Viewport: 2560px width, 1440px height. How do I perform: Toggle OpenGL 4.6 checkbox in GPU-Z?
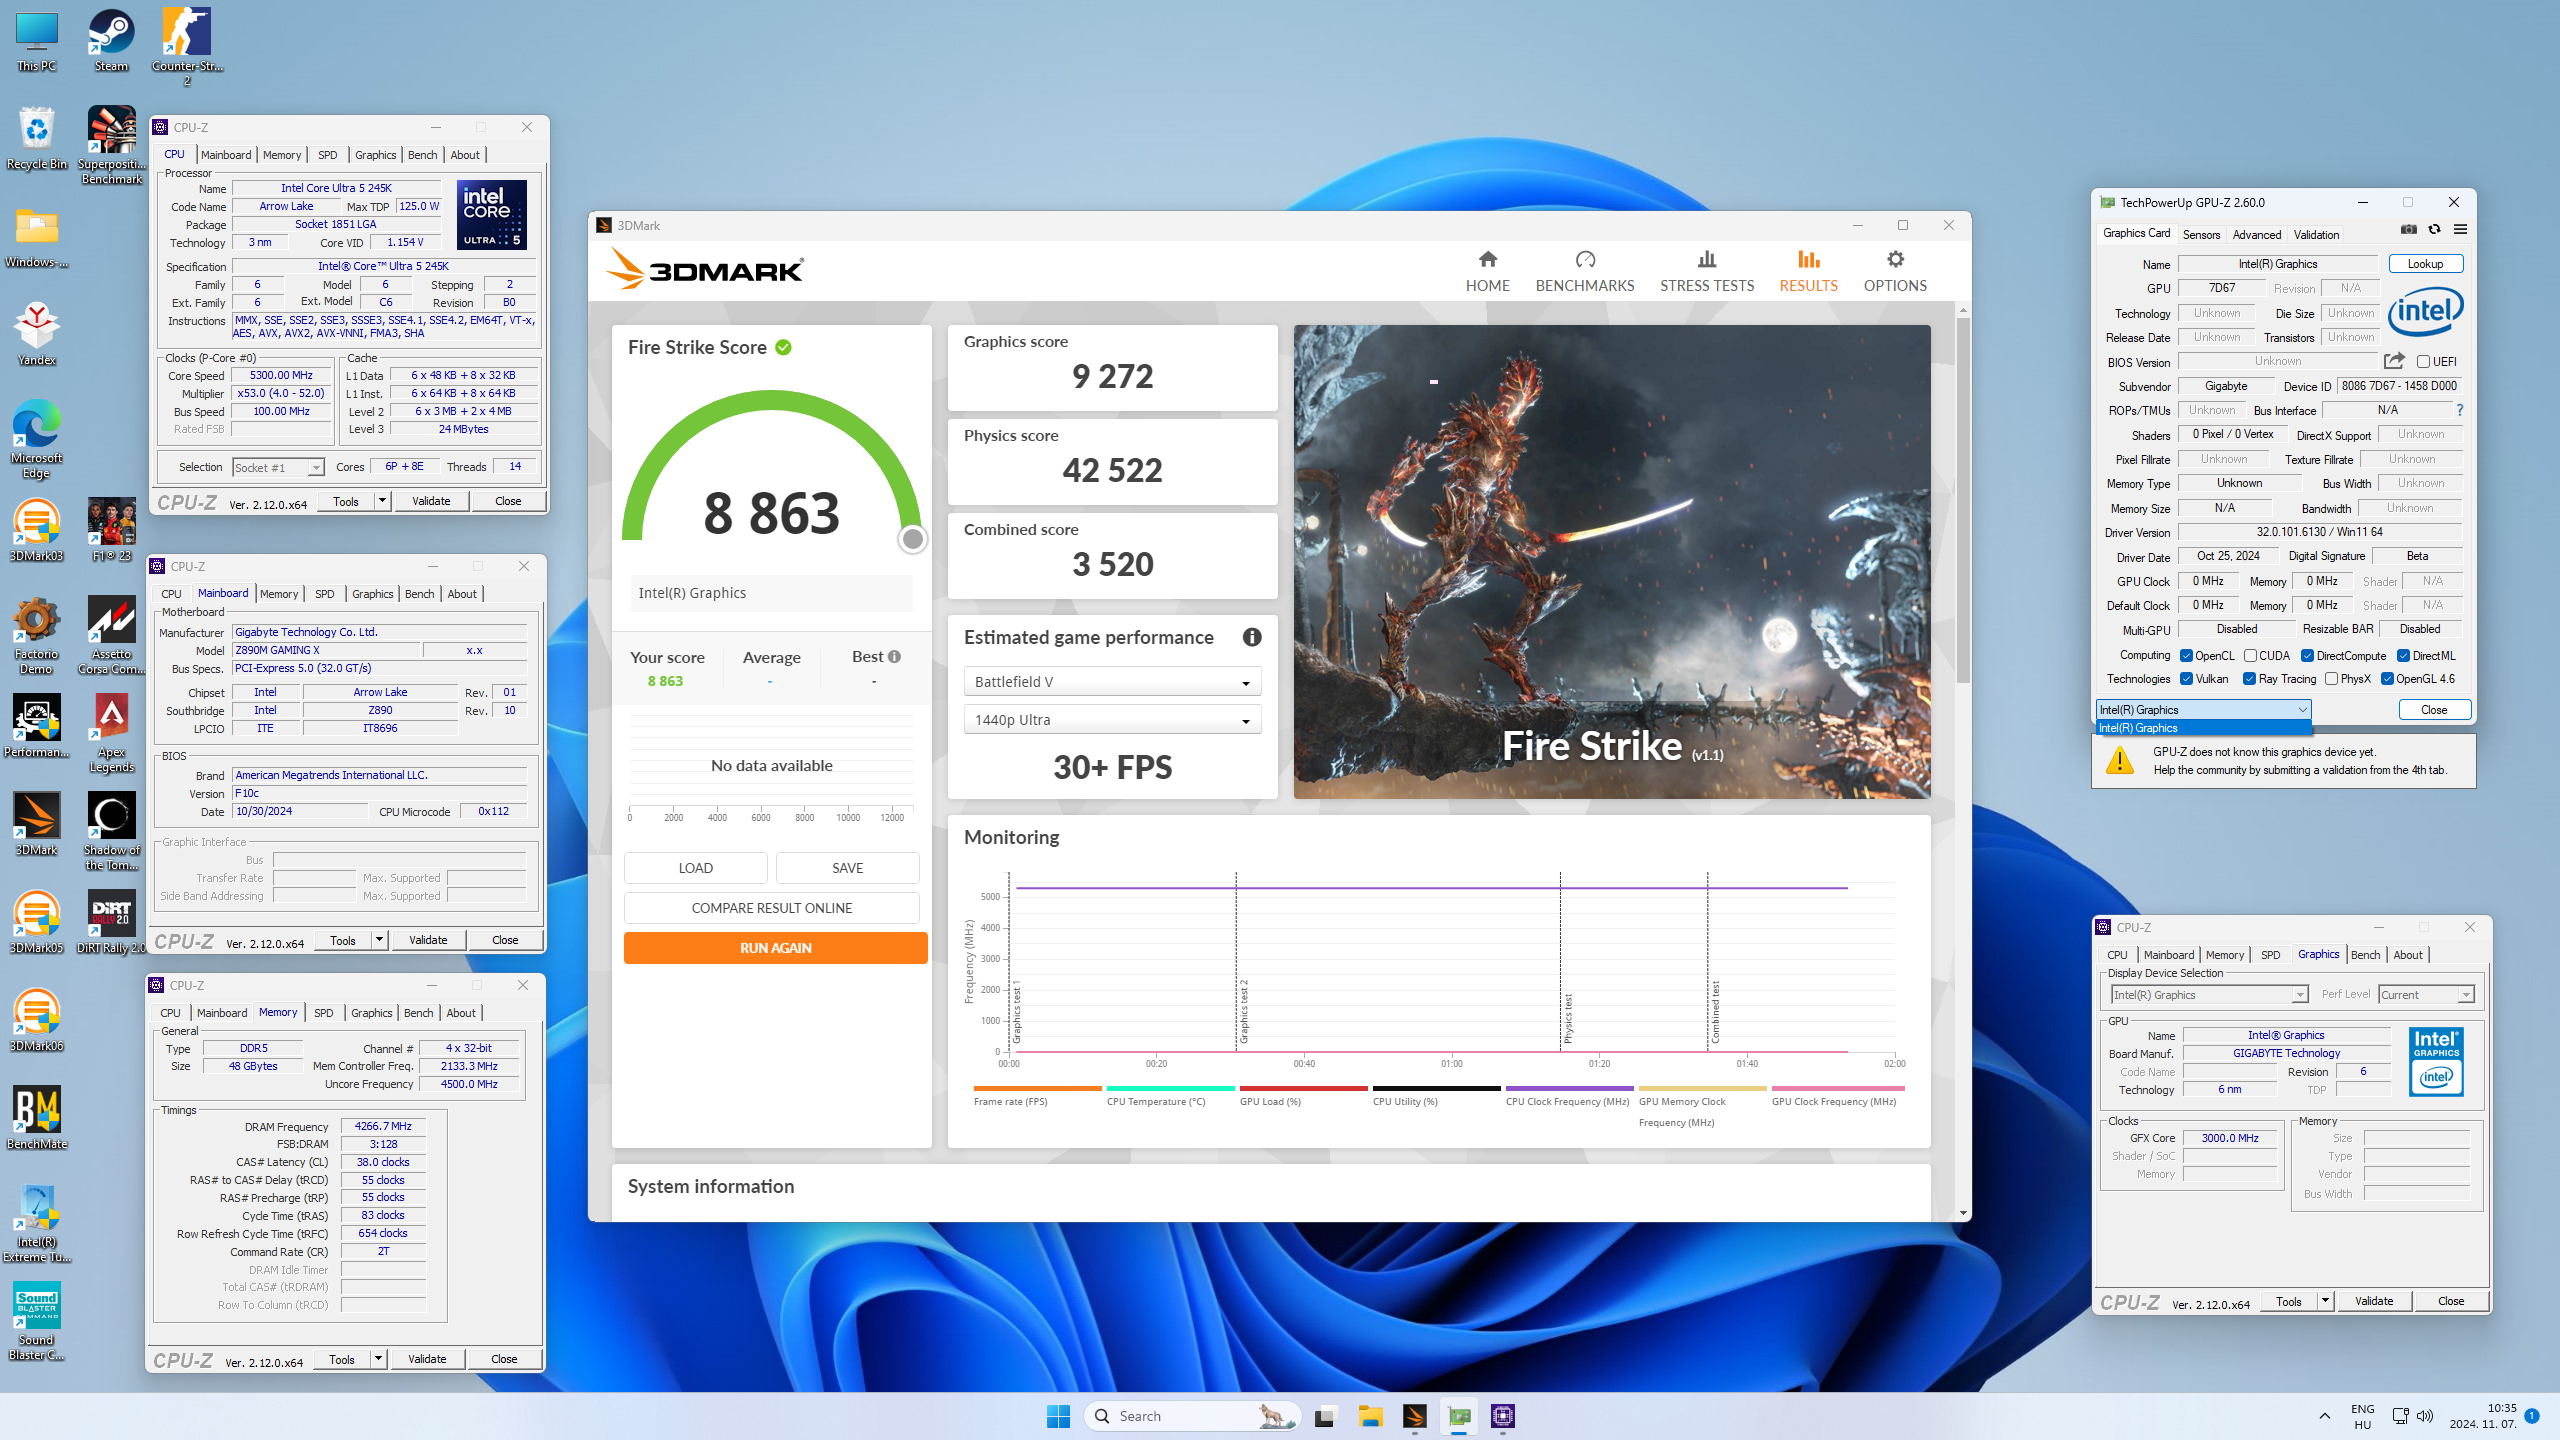click(2387, 679)
